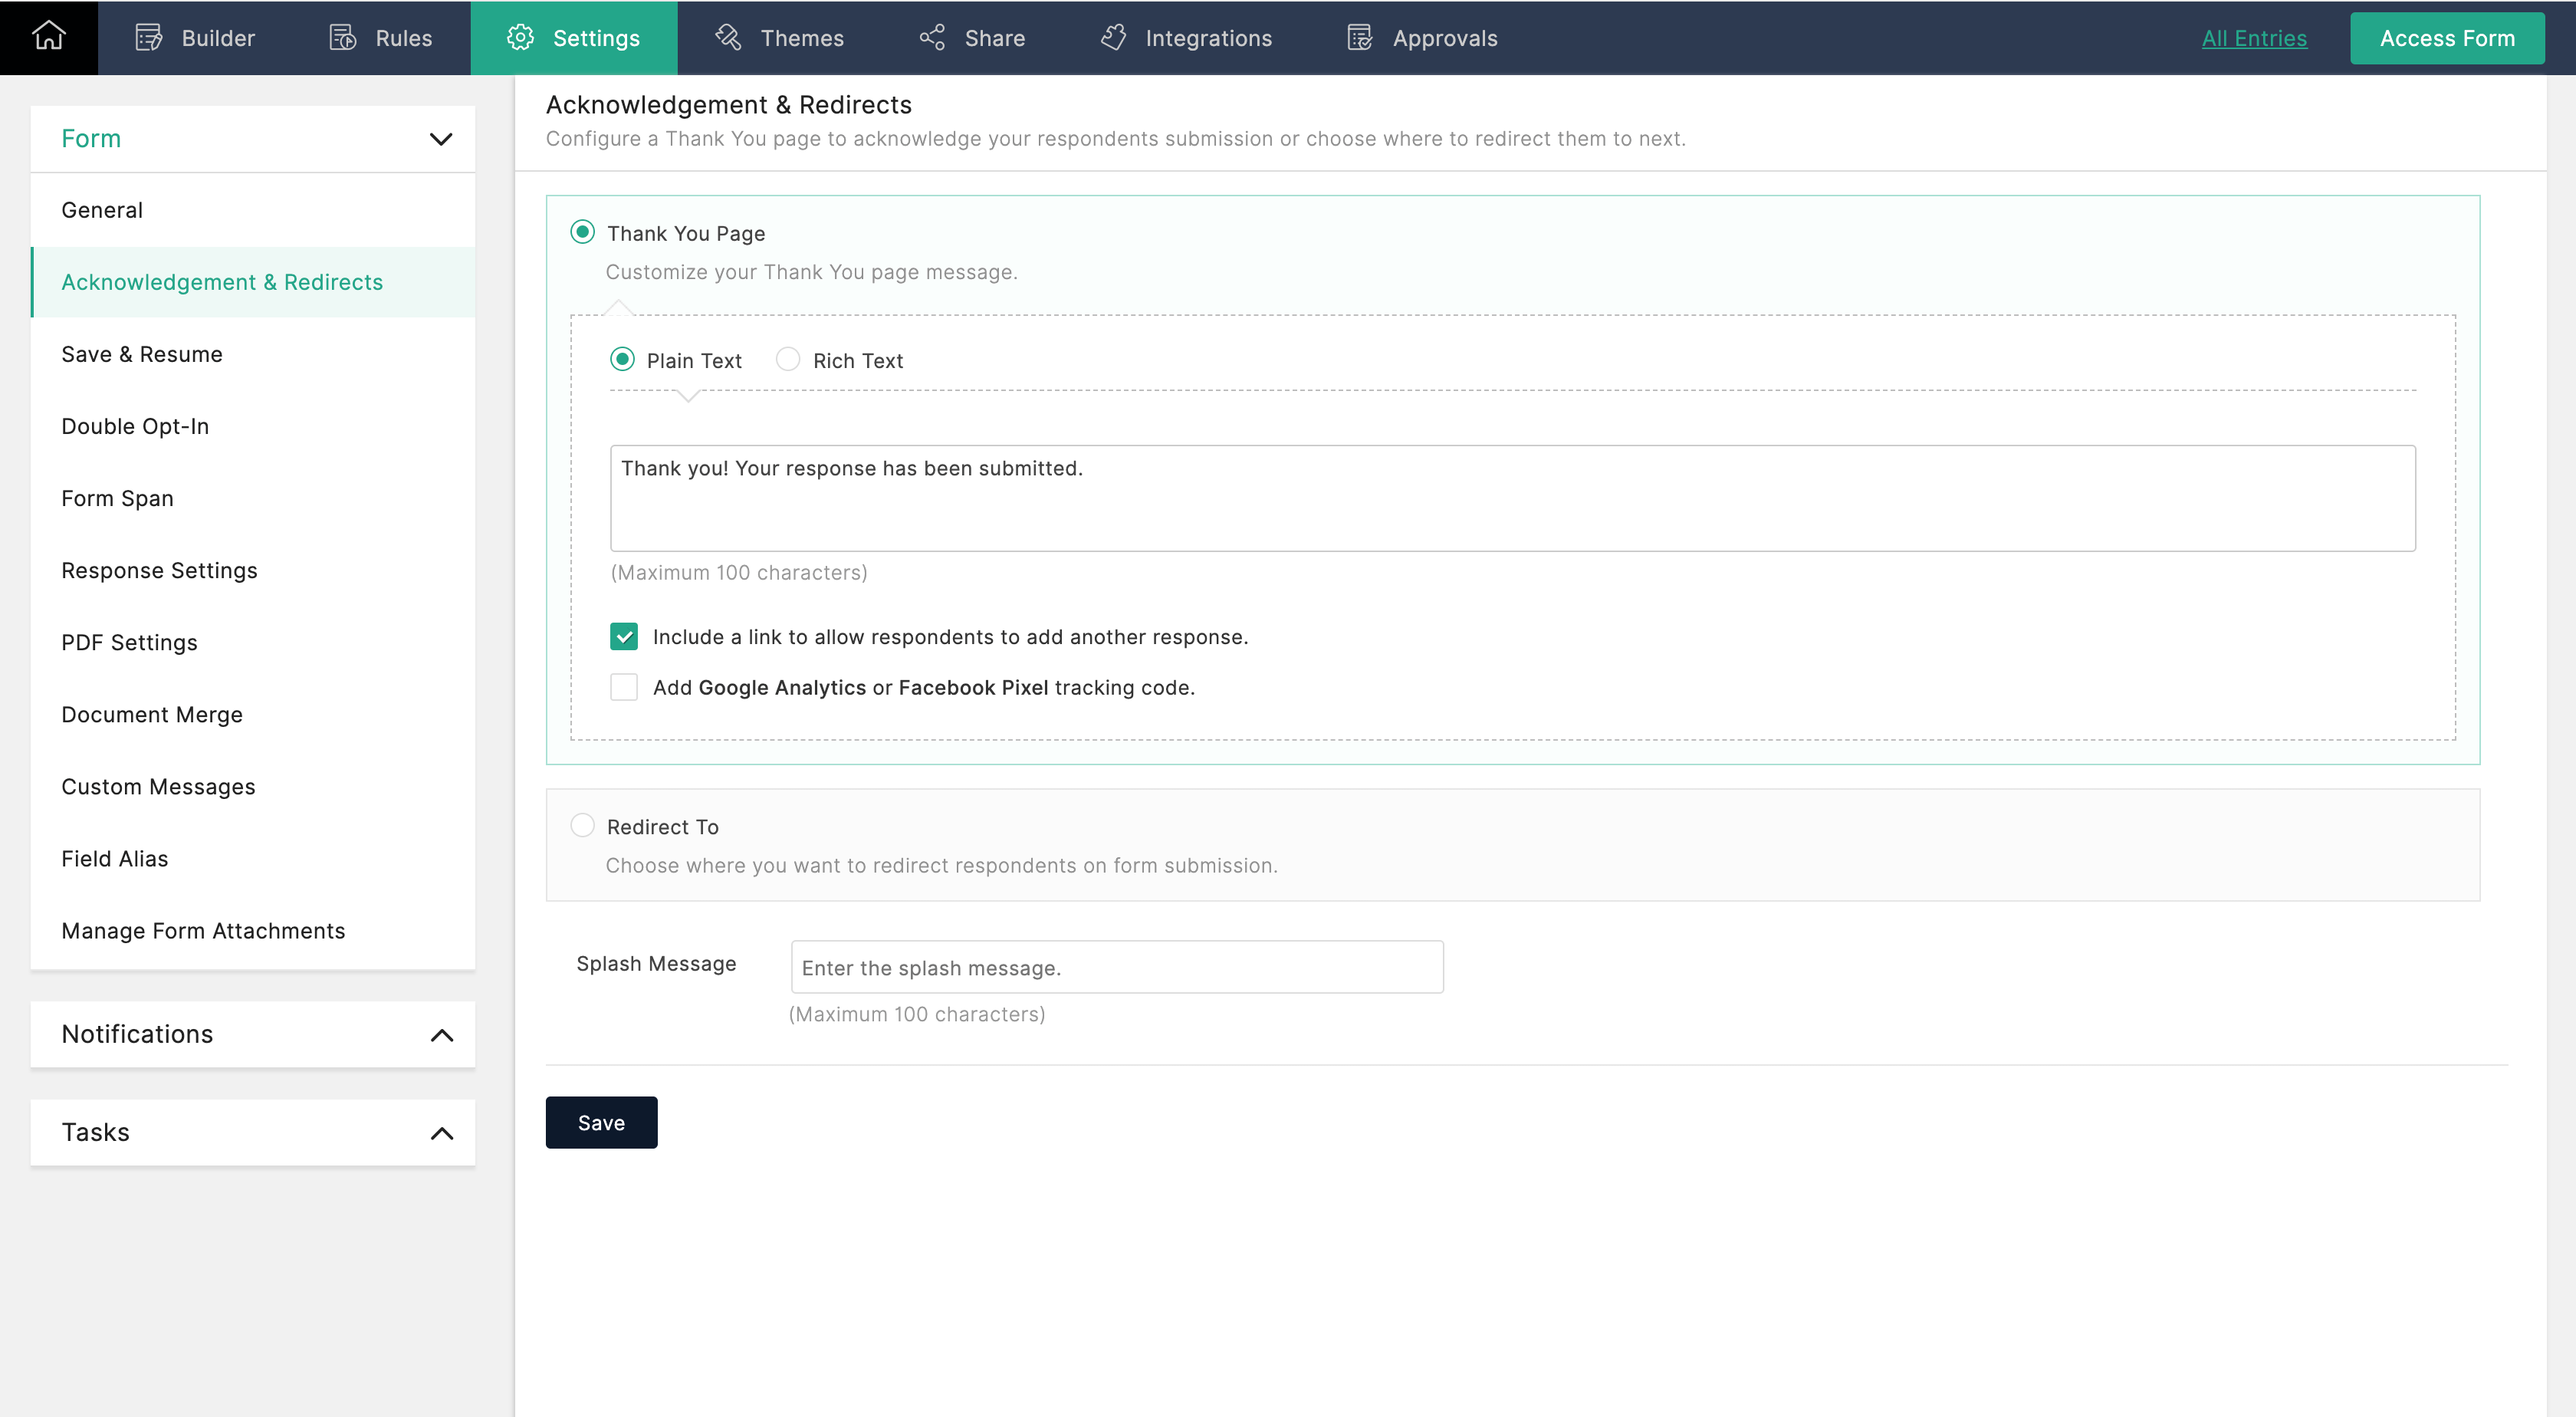The width and height of the screenshot is (2576, 1417).
Task: Open General settings in sidebar
Action: click(253, 210)
